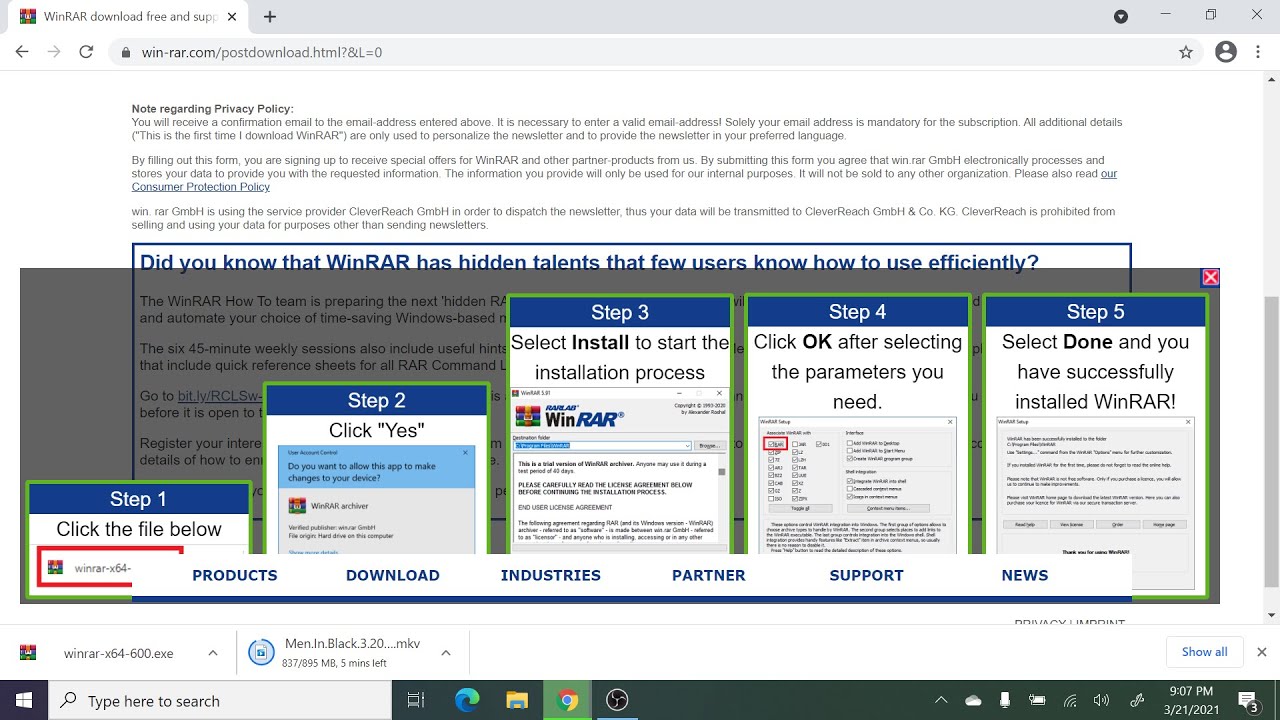Open the INDUSTRIES menu
Image resolution: width=1280 pixels, height=720 pixels.
tap(550, 575)
